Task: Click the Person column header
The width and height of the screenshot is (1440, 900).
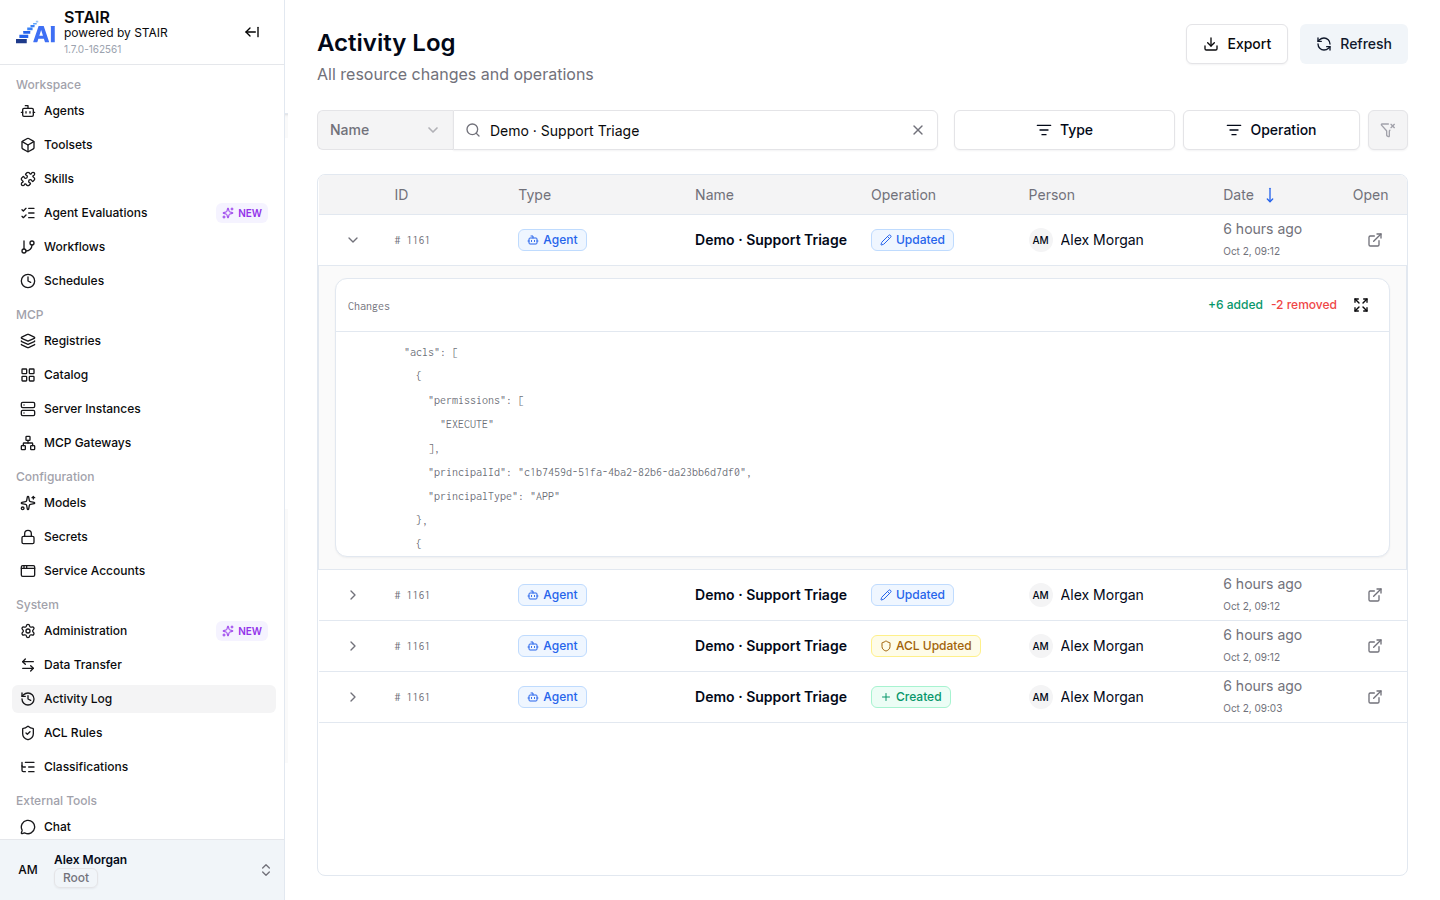Action: click(1052, 195)
